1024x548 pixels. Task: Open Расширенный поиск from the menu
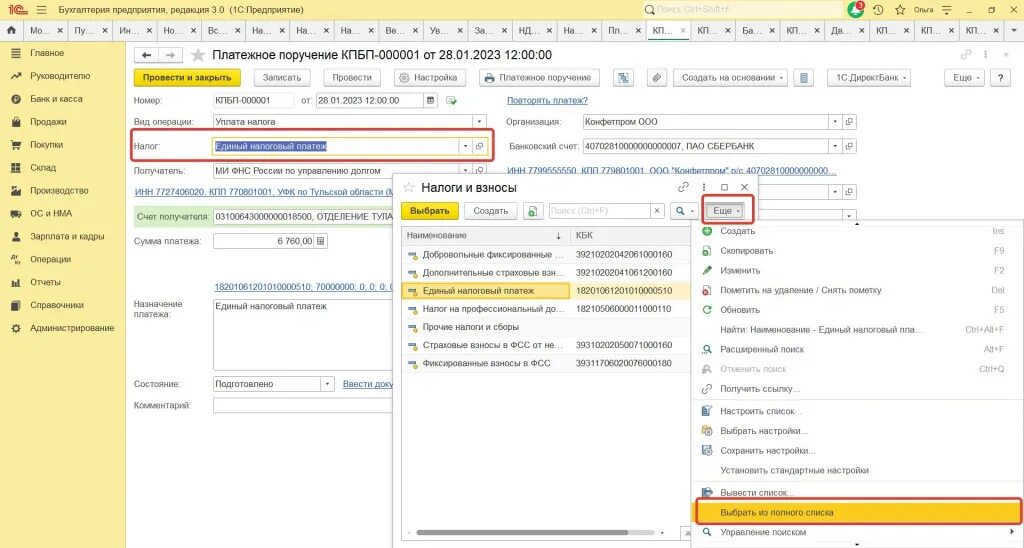pos(857,349)
